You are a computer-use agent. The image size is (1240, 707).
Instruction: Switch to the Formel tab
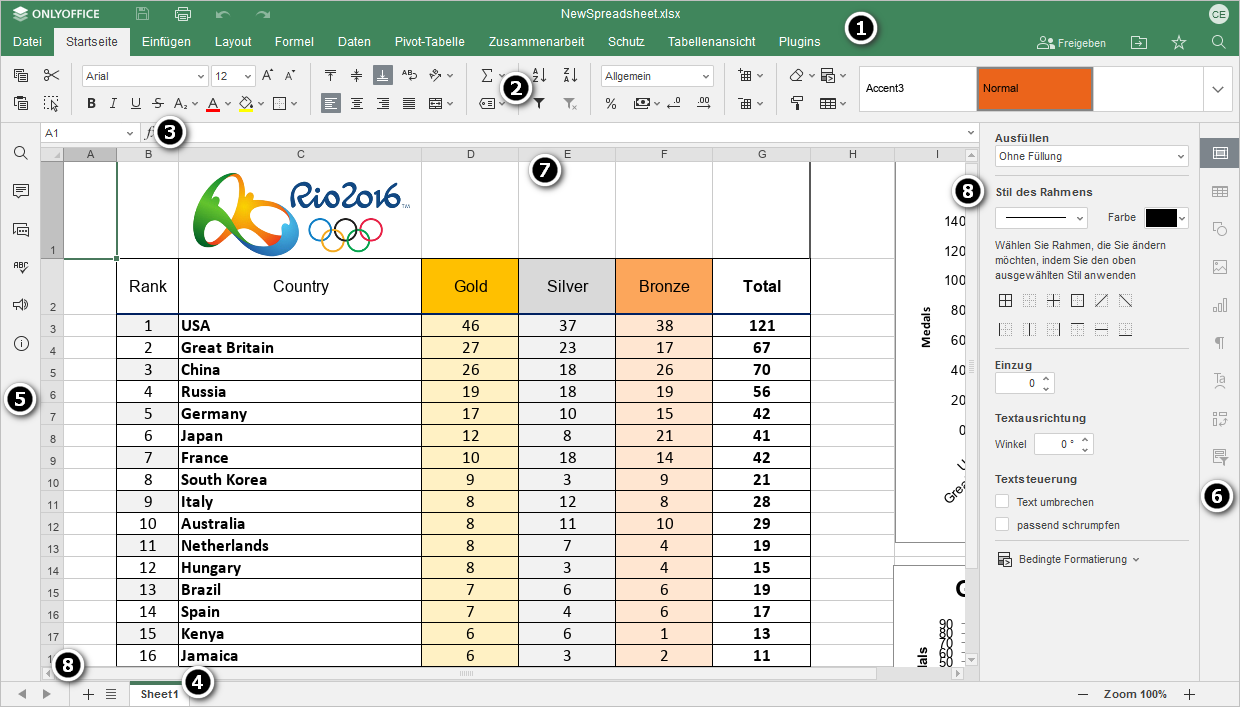294,42
